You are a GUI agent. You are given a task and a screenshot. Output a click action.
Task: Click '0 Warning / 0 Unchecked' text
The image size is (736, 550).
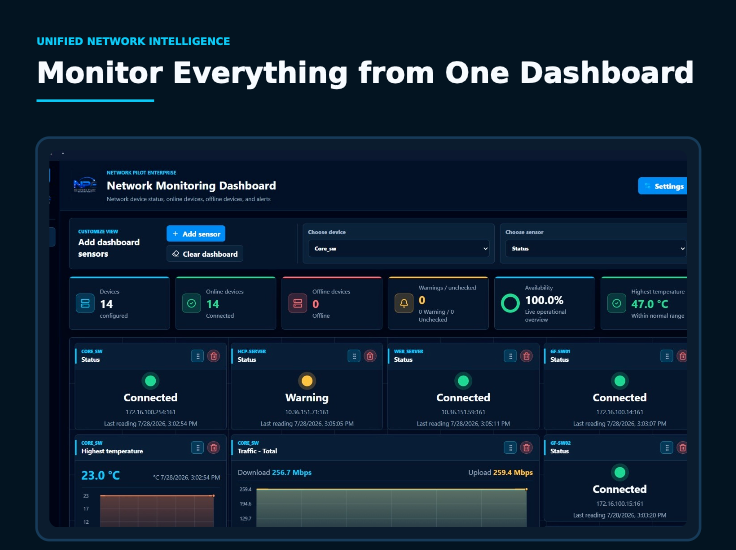point(436,315)
